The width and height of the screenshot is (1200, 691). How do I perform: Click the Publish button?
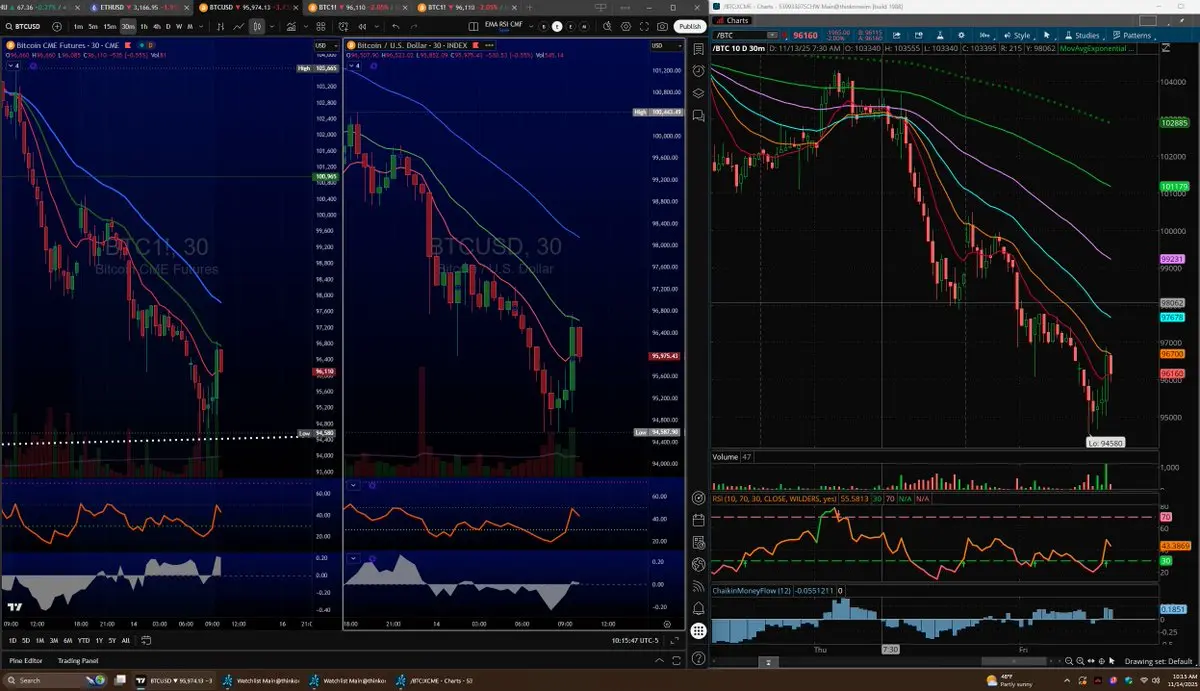(689, 27)
